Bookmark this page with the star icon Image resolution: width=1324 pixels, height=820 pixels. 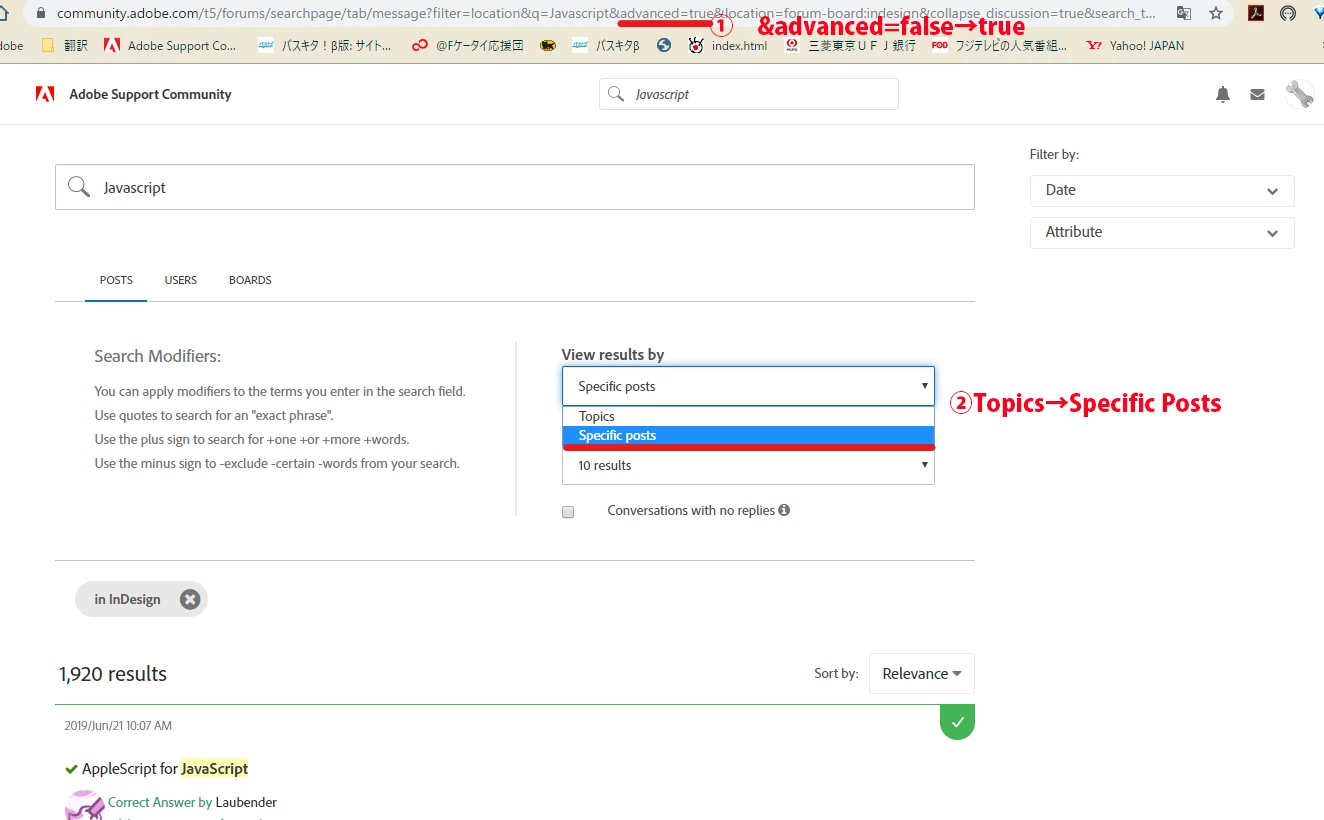coord(1215,13)
